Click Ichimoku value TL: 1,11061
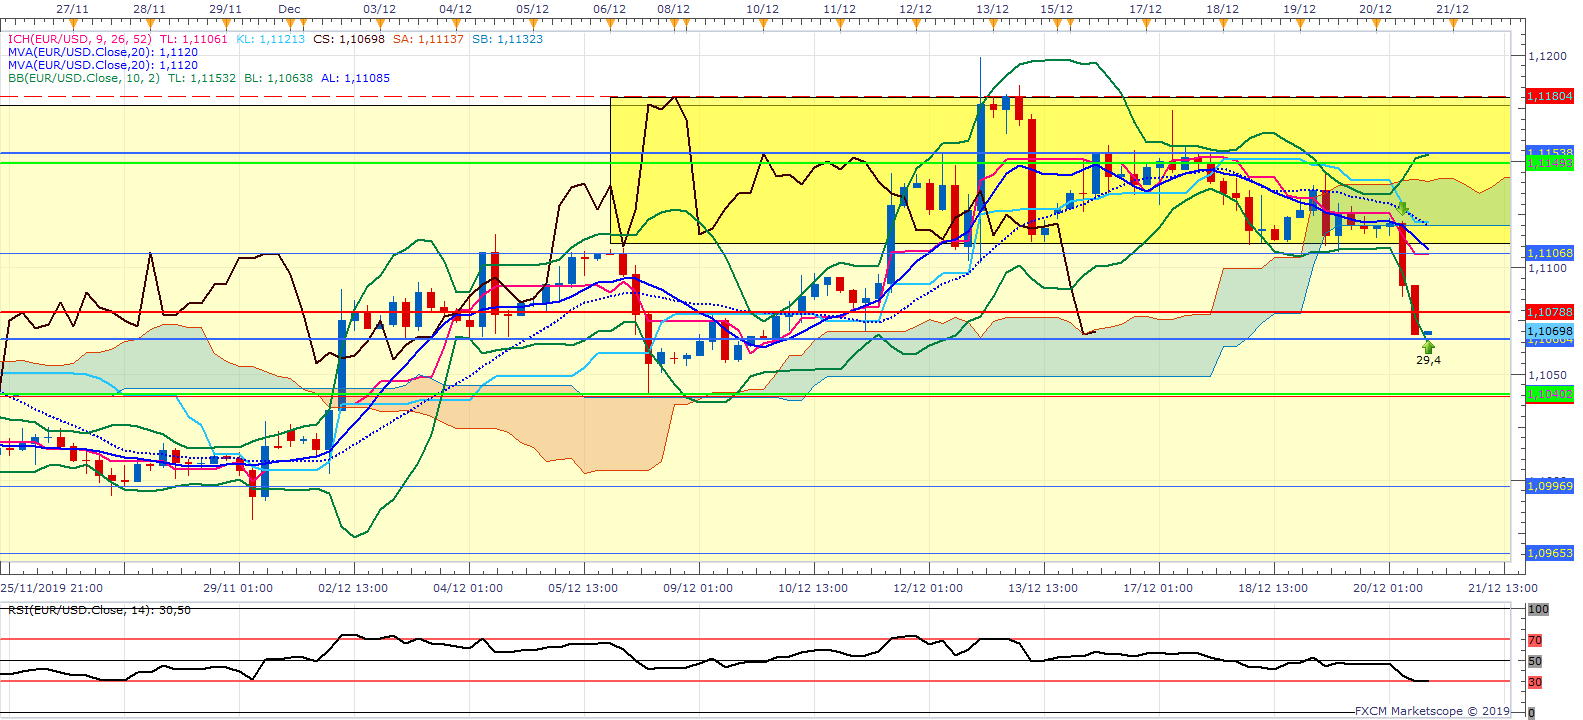The width and height of the screenshot is (1583, 720). [x=194, y=39]
